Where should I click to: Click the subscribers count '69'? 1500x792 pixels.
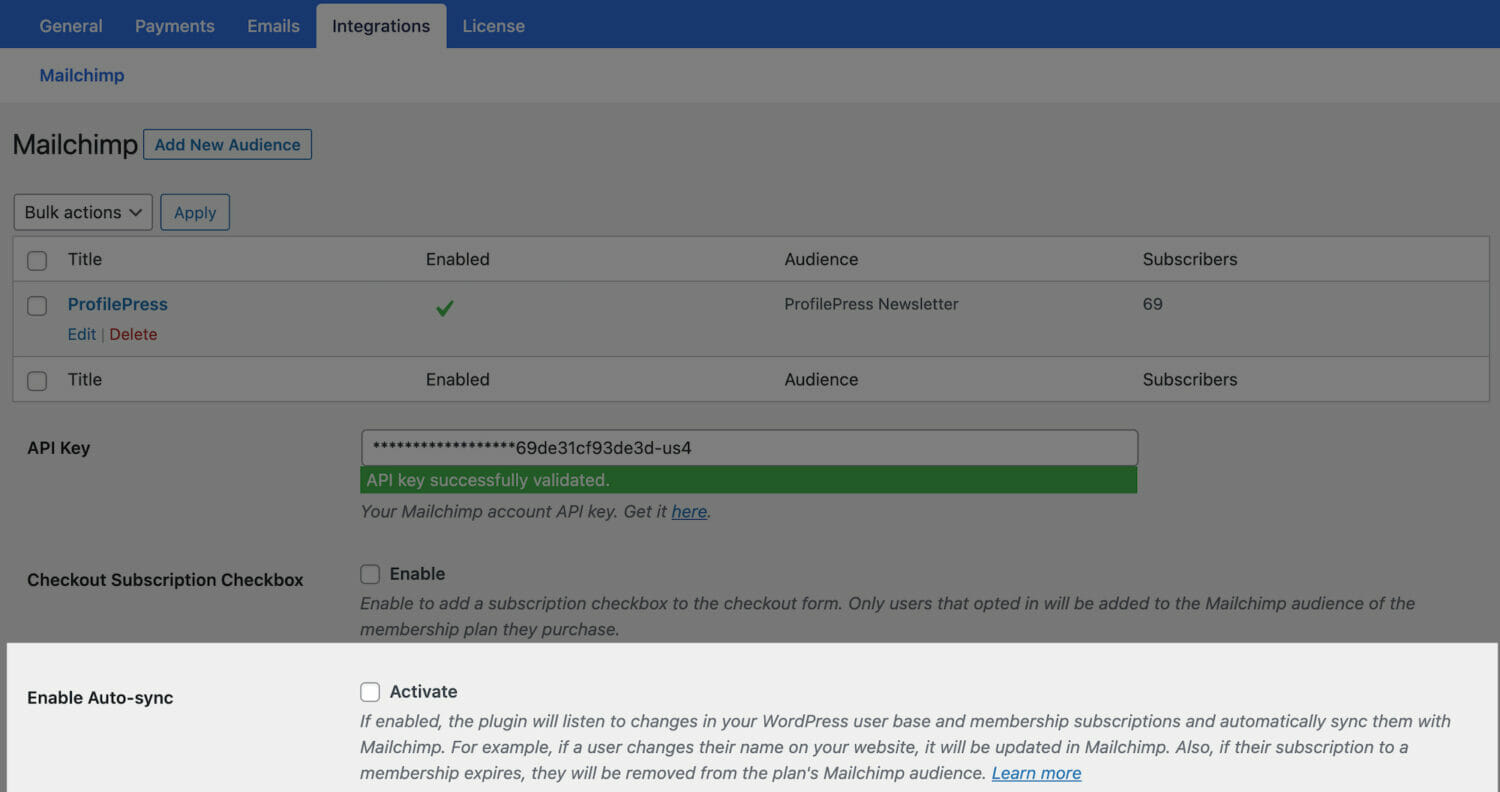point(1153,304)
